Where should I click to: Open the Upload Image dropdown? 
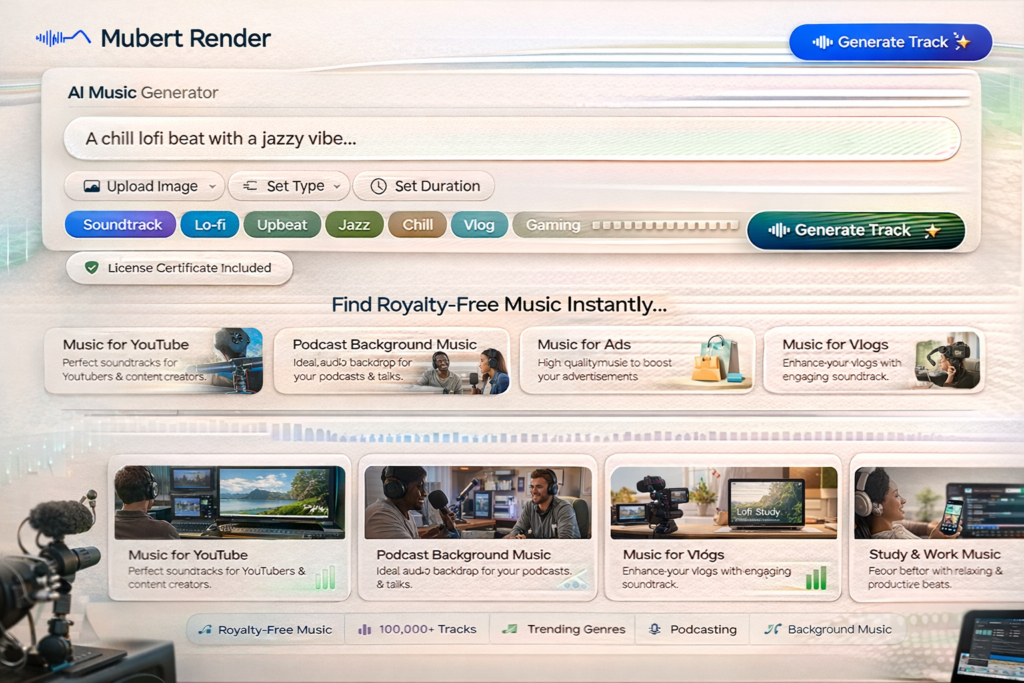[x=144, y=186]
